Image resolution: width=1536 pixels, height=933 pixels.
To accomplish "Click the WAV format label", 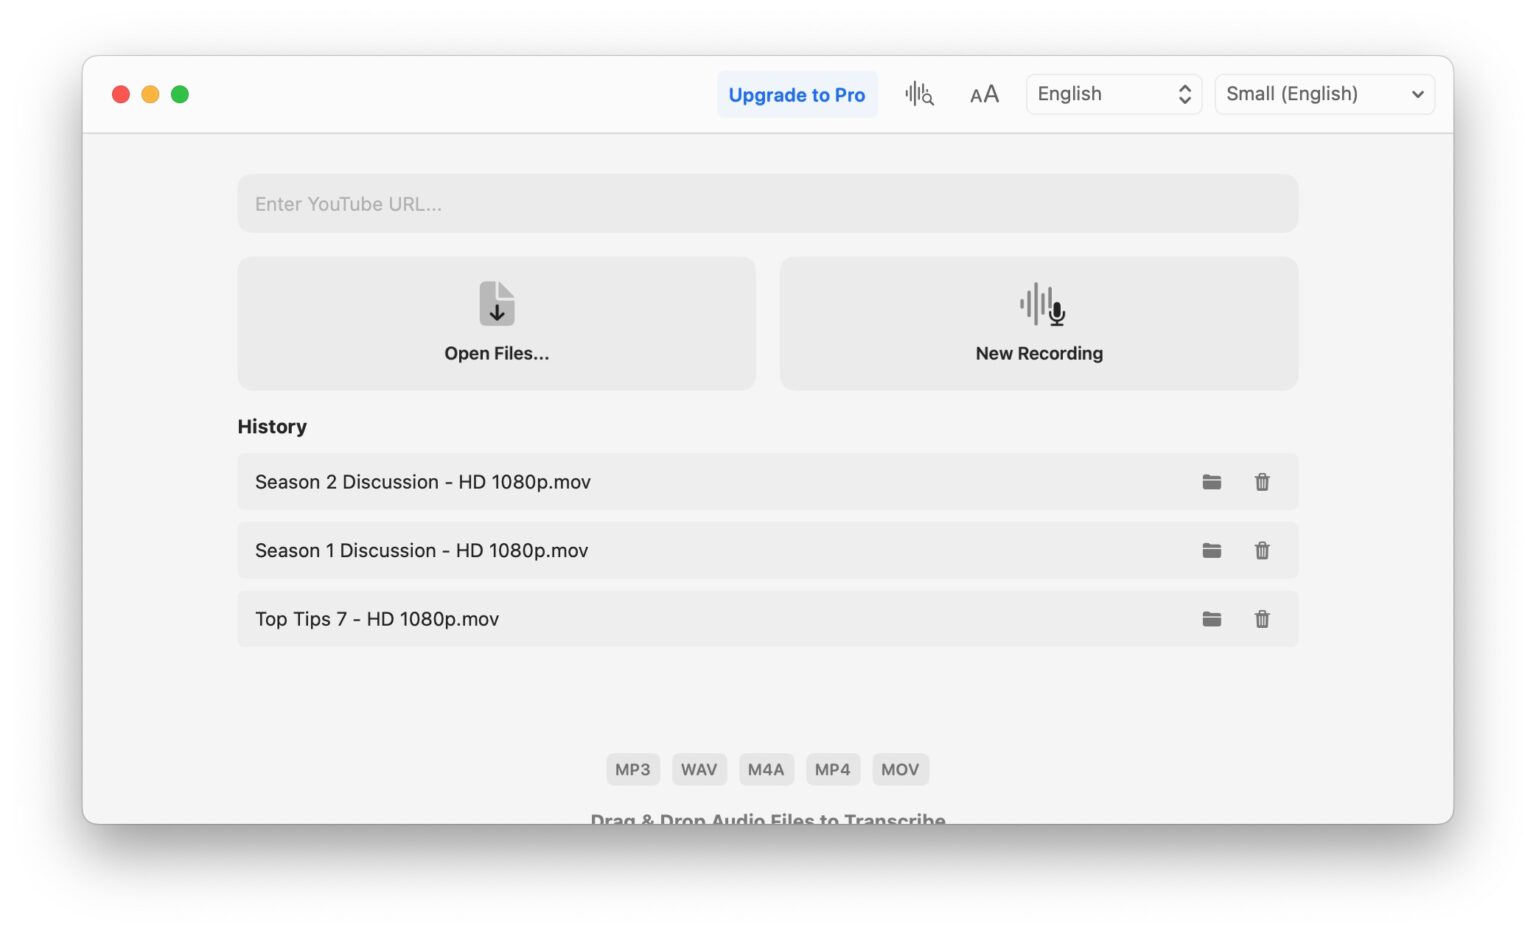I will [x=699, y=768].
